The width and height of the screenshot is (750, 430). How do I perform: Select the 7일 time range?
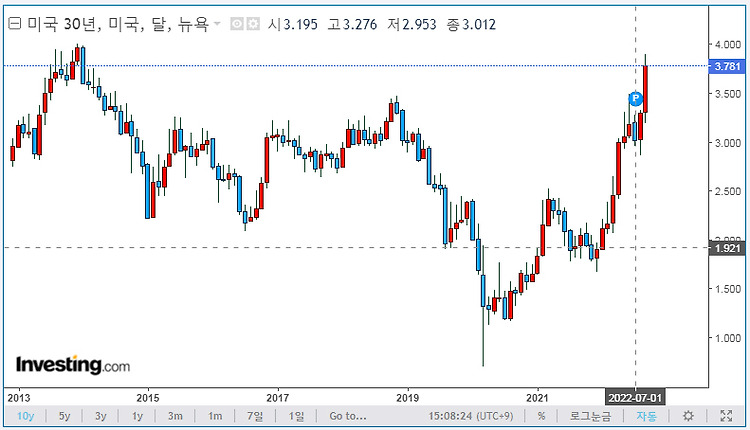coord(255,416)
